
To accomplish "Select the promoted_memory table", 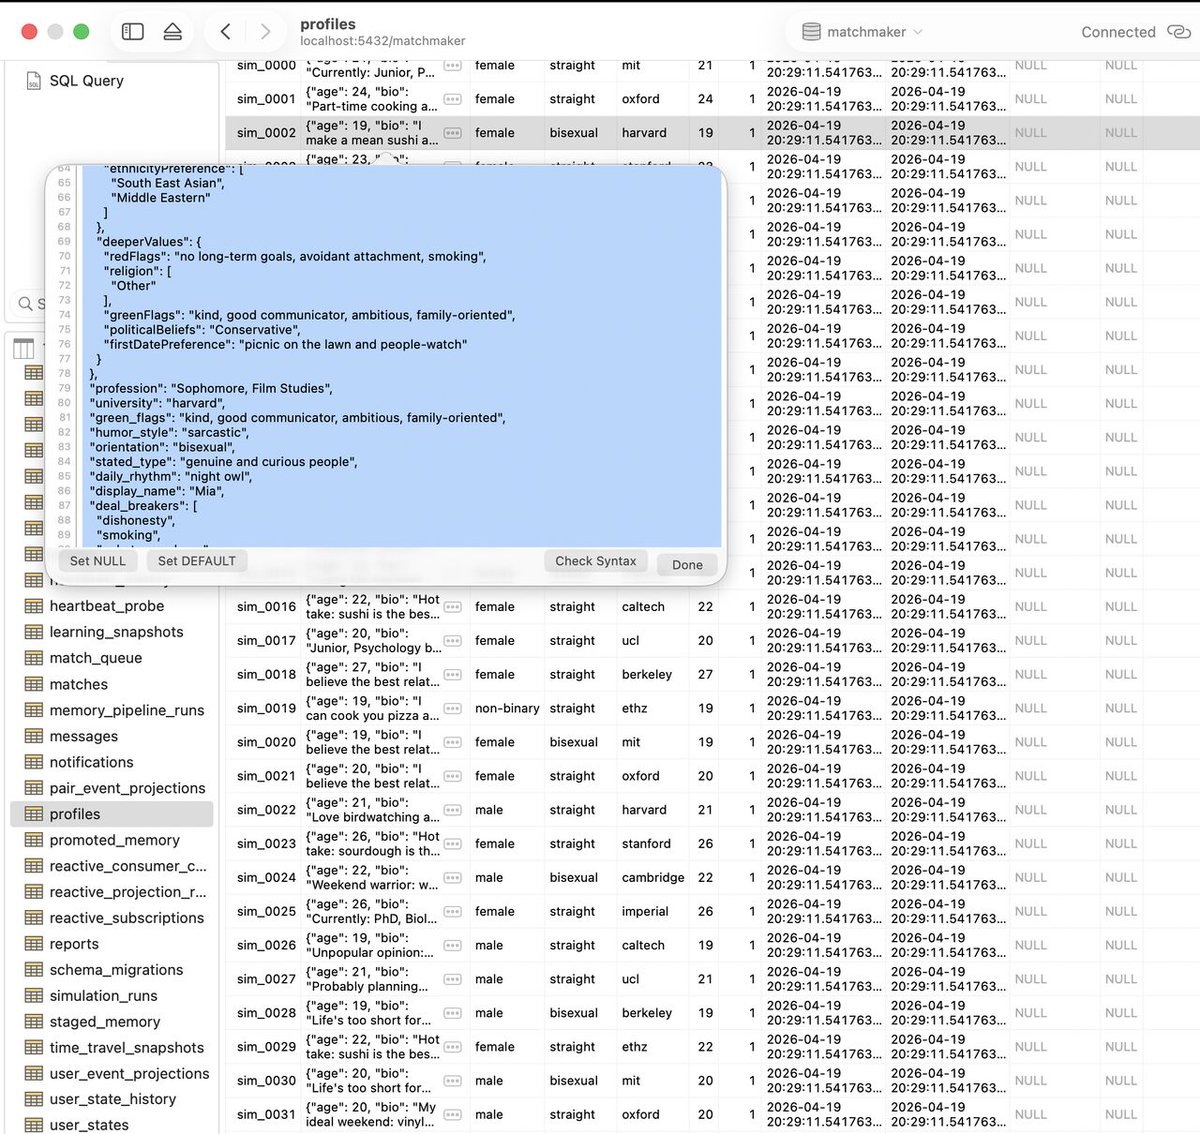I will [x=115, y=840].
